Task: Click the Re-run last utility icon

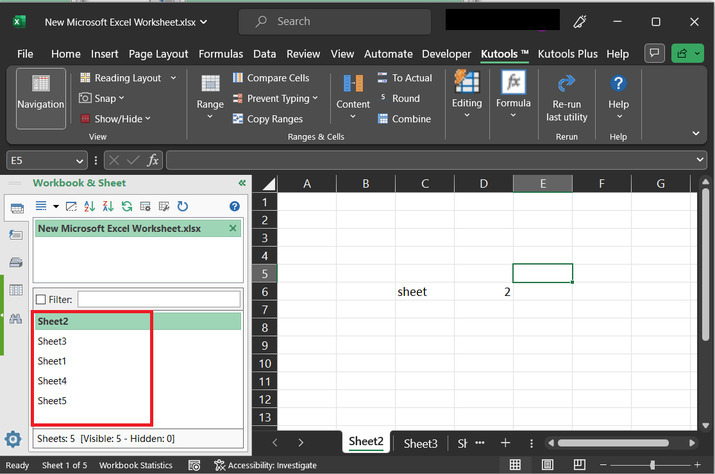Action: (566, 84)
